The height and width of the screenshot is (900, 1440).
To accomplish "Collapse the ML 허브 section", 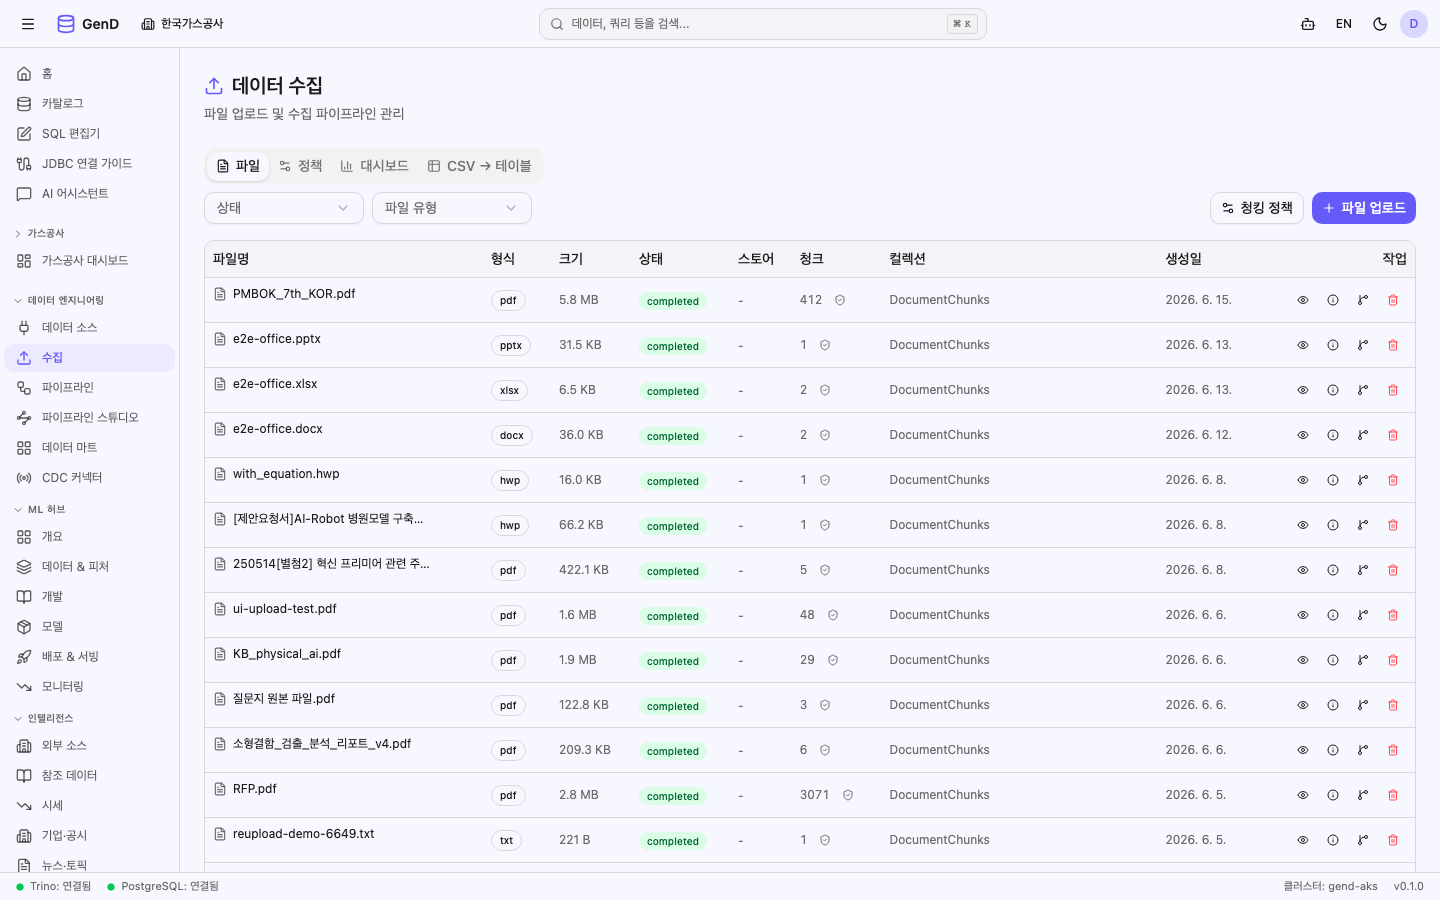I will click(40, 509).
